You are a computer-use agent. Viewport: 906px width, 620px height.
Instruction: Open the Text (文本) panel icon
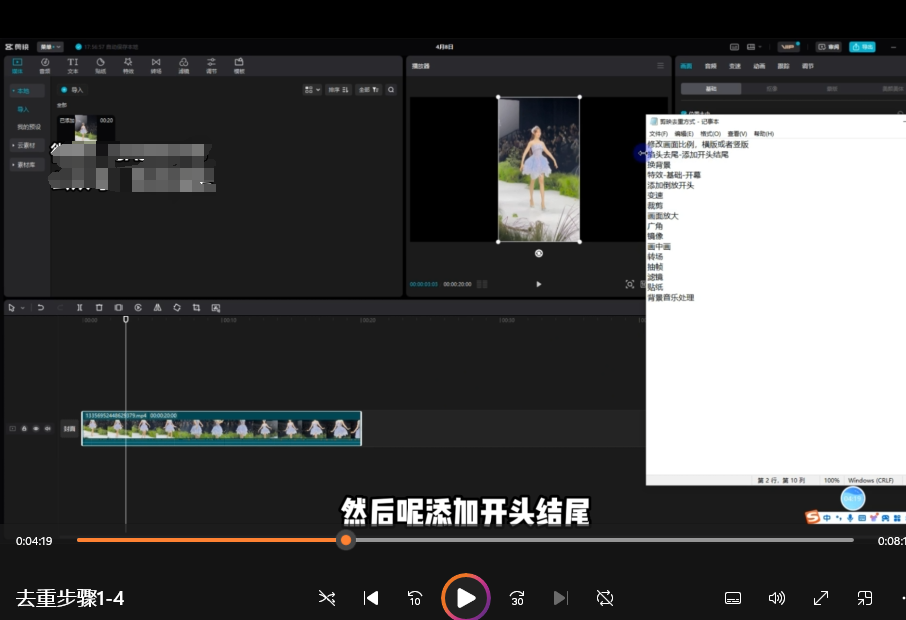(x=72, y=66)
